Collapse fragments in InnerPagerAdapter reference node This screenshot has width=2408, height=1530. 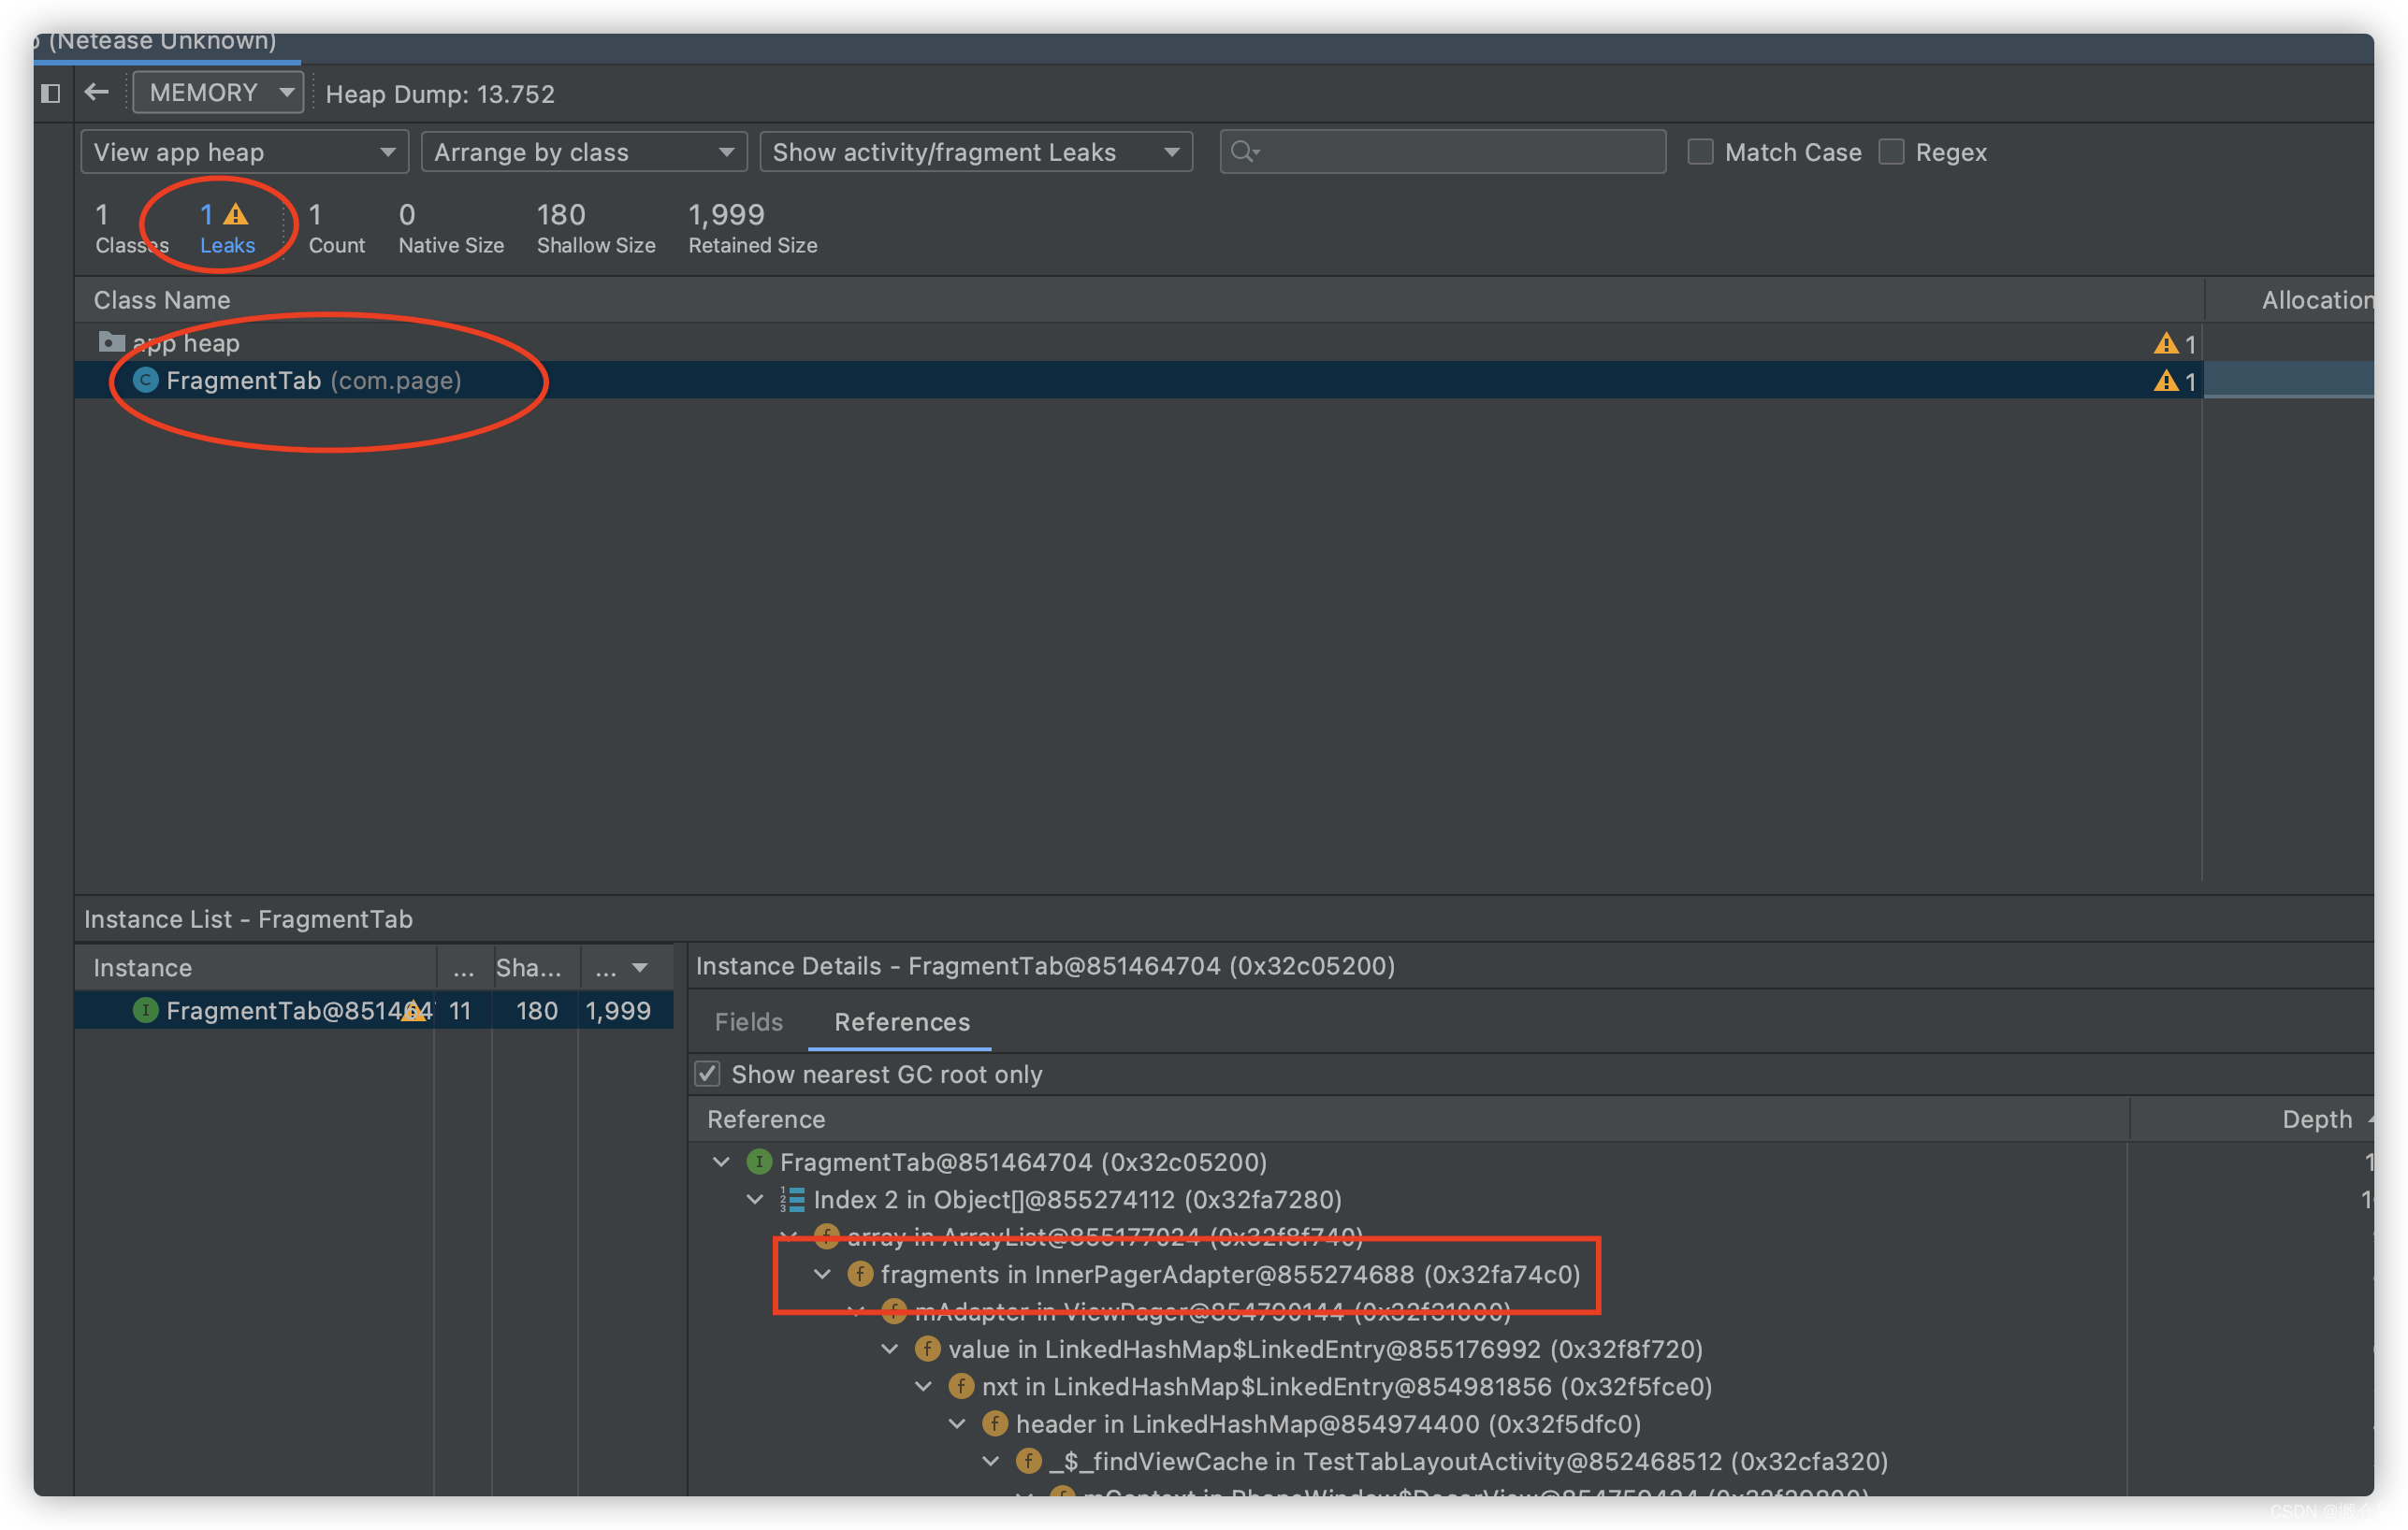pos(823,1274)
